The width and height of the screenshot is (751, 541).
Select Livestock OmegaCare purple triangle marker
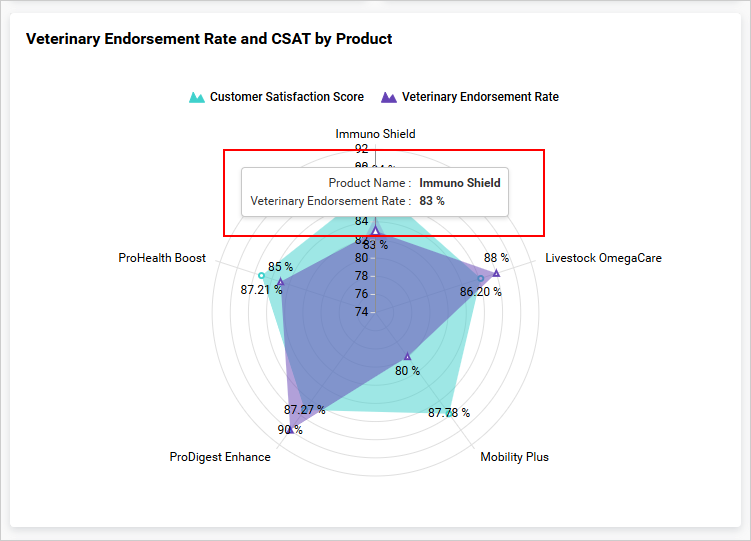496,272
